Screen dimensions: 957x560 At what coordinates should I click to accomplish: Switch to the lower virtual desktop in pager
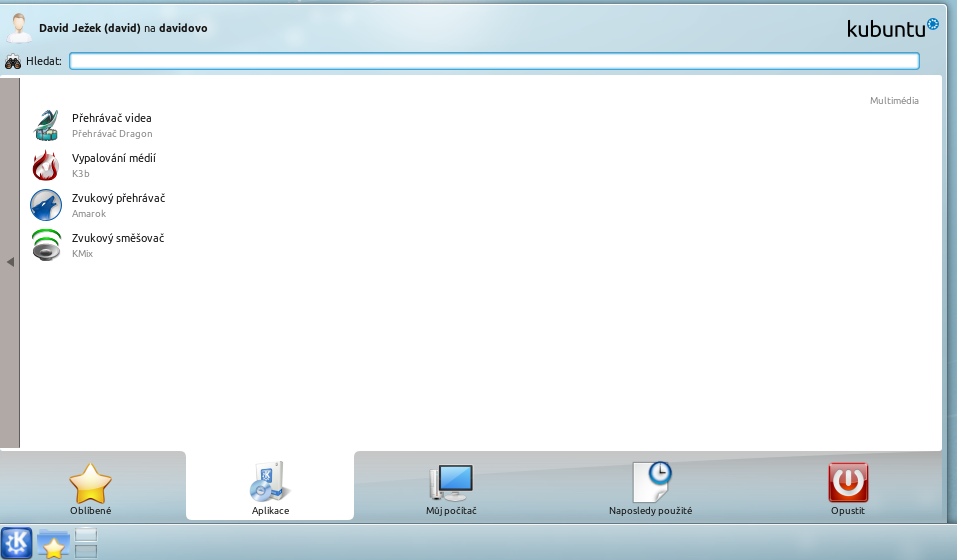pyautogui.click(x=85, y=551)
